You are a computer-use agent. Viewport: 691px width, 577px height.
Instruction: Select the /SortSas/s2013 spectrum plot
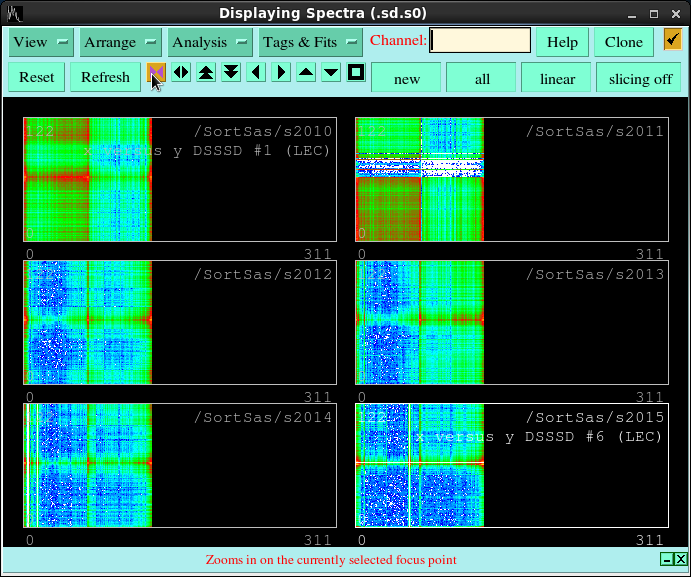pos(512,322)
